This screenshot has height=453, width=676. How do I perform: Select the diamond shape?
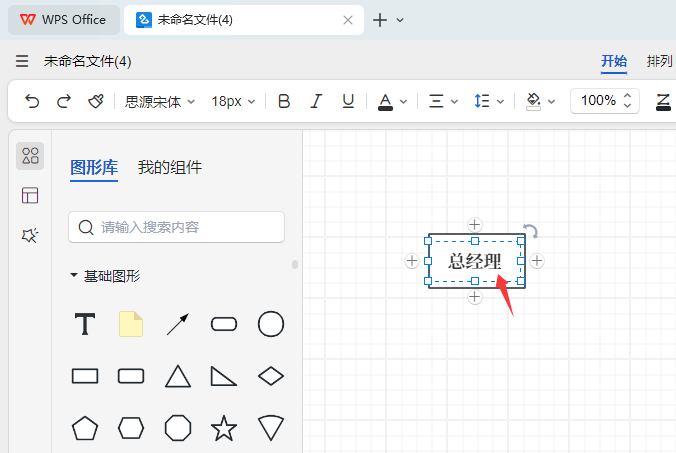click(271, 376)
